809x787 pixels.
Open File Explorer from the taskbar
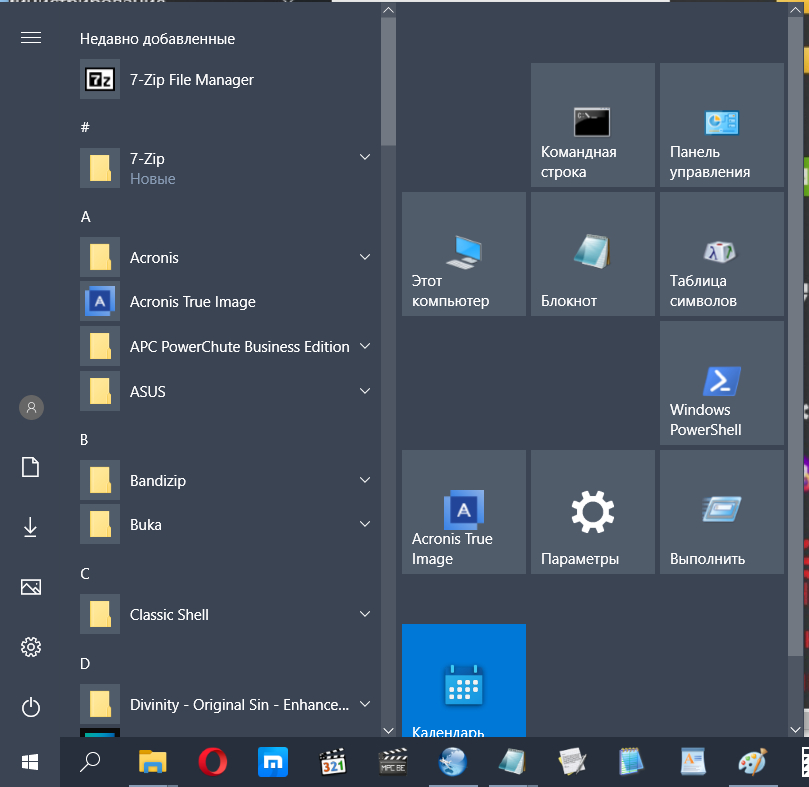(153, 762)
